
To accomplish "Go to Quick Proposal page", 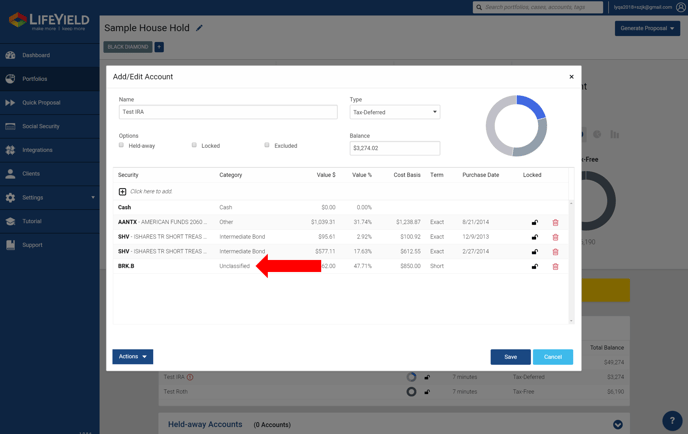I will [x=41, y=103].
